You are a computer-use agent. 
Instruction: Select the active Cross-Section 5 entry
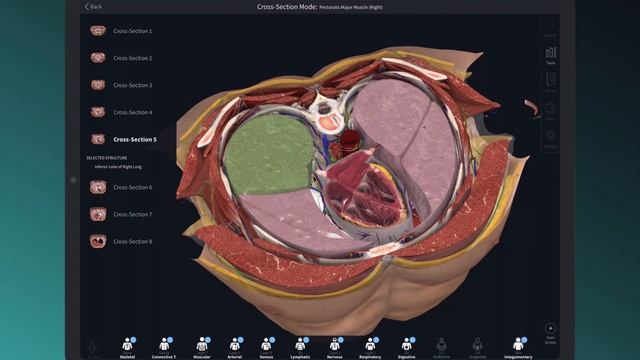click(123, 139)
